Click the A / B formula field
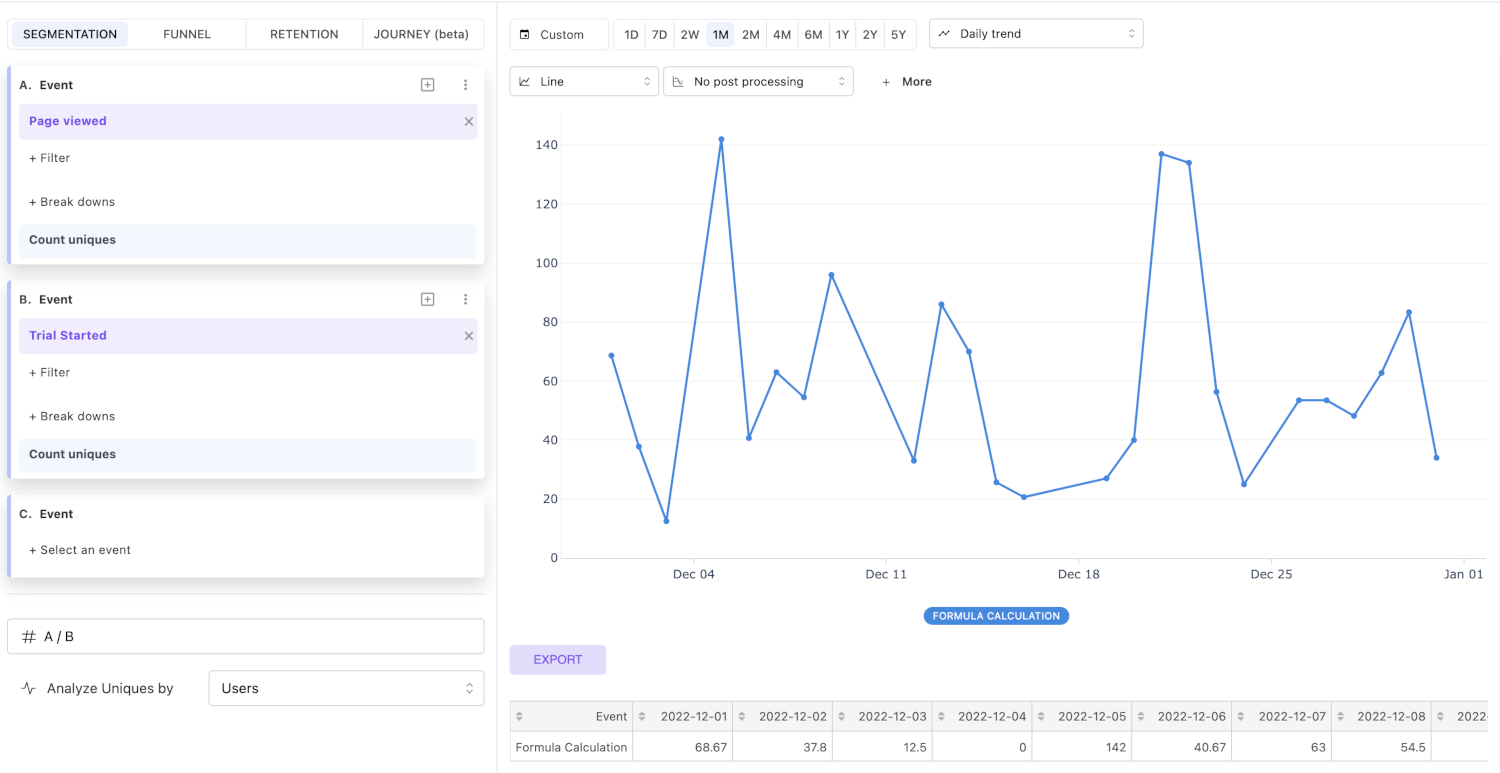 pyautogui.click(x=245, y=637)
